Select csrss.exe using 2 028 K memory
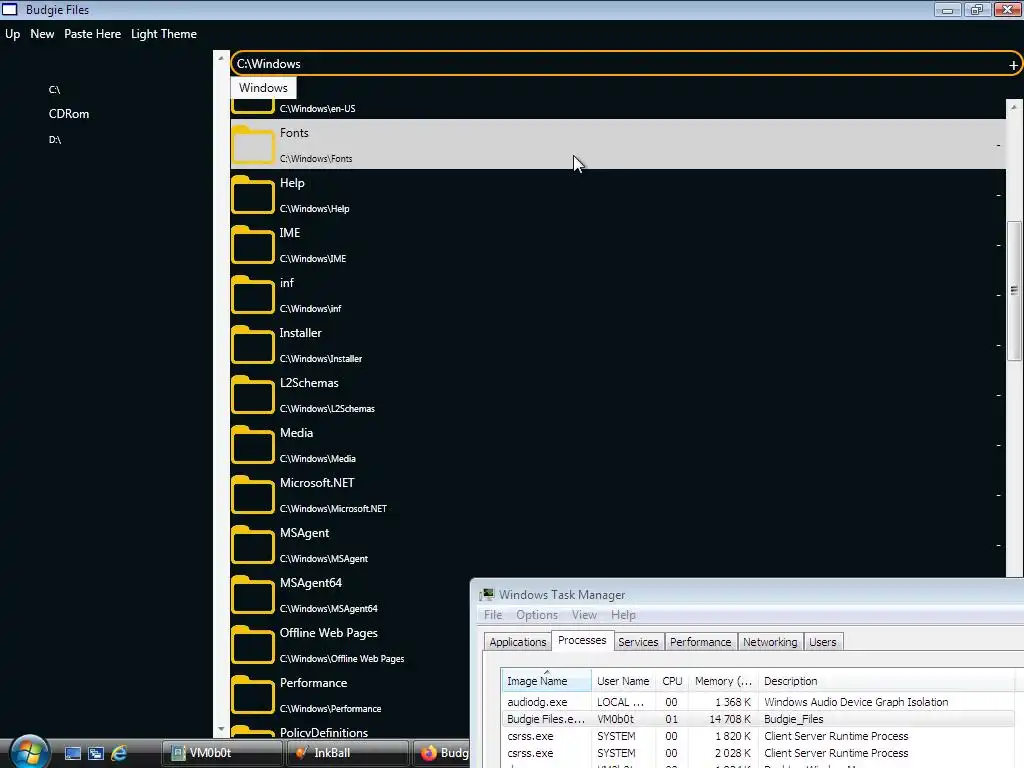 [758, 753]
